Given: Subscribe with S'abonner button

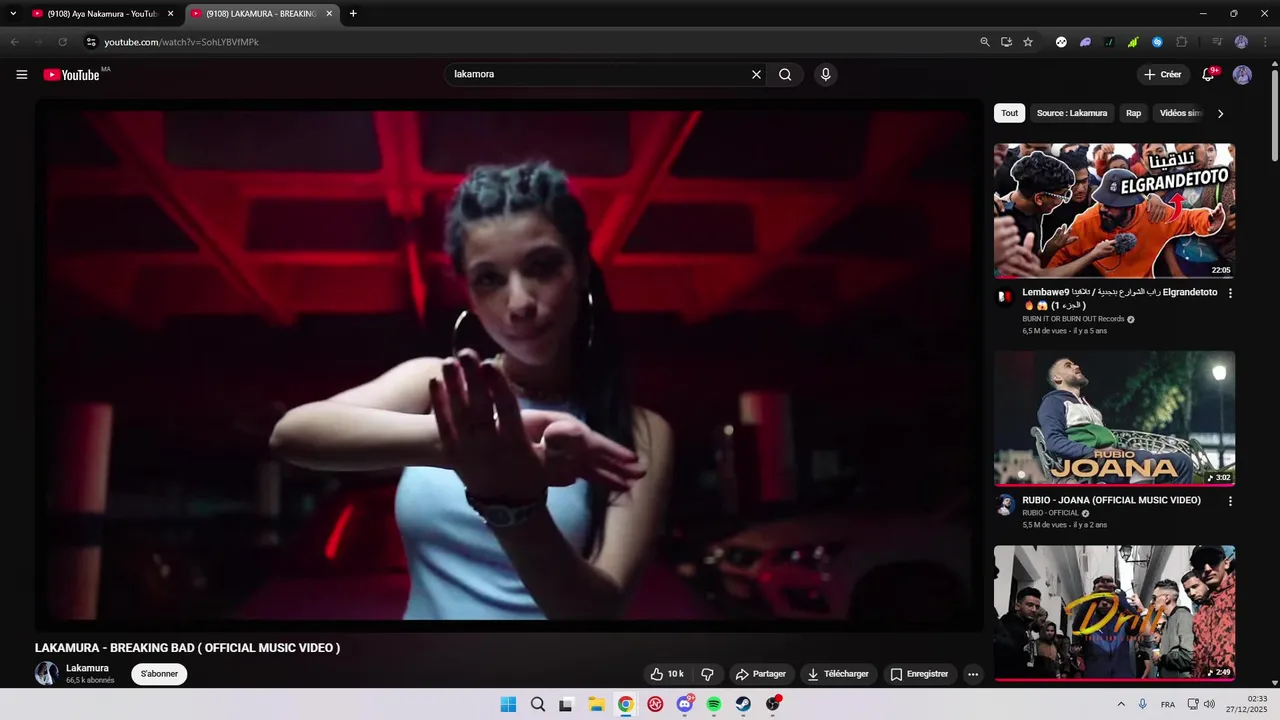Looking at the screenshot, I should (159, 674).
